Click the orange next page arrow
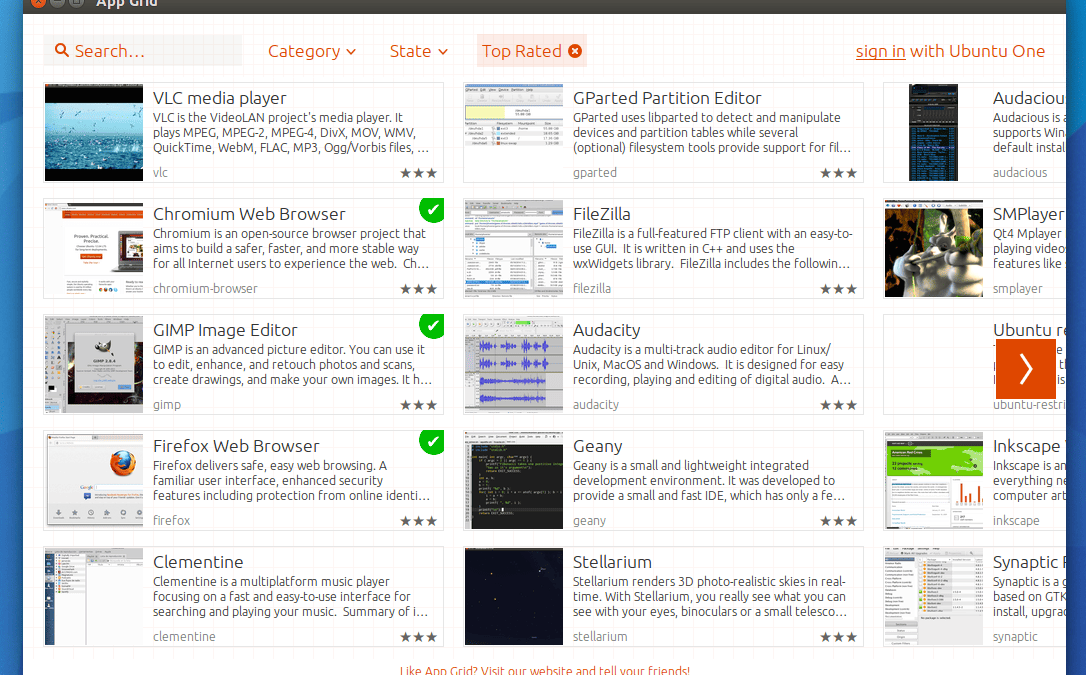The image size is (1086, 675). click(x=1026, y=368)
